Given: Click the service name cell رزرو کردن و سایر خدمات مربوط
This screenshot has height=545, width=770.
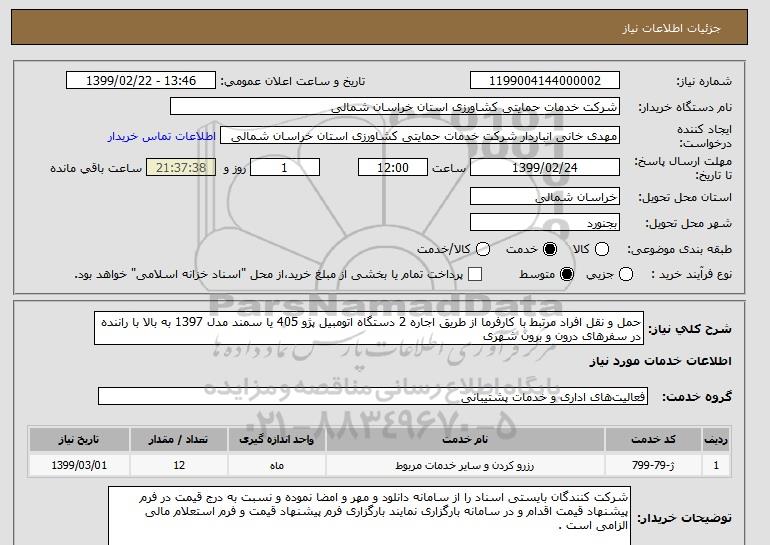Looking at the screenshot, I should tap(465, 465).
